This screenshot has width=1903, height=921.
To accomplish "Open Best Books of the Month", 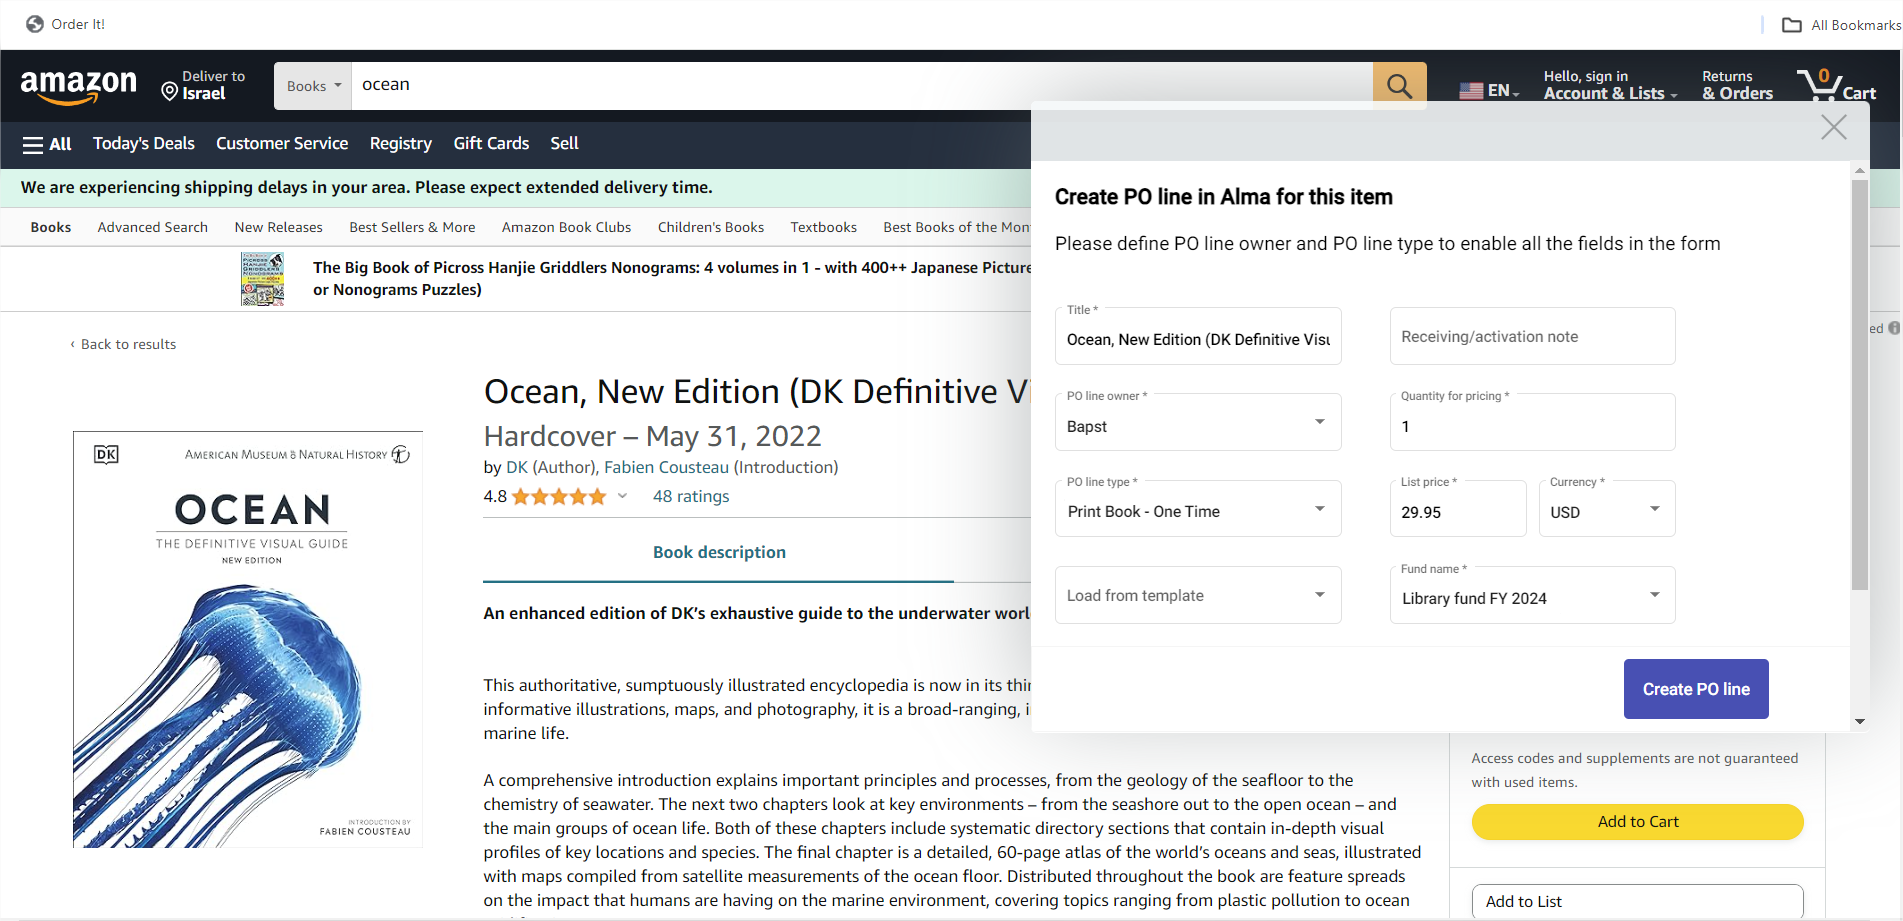I will click(956, 228).
